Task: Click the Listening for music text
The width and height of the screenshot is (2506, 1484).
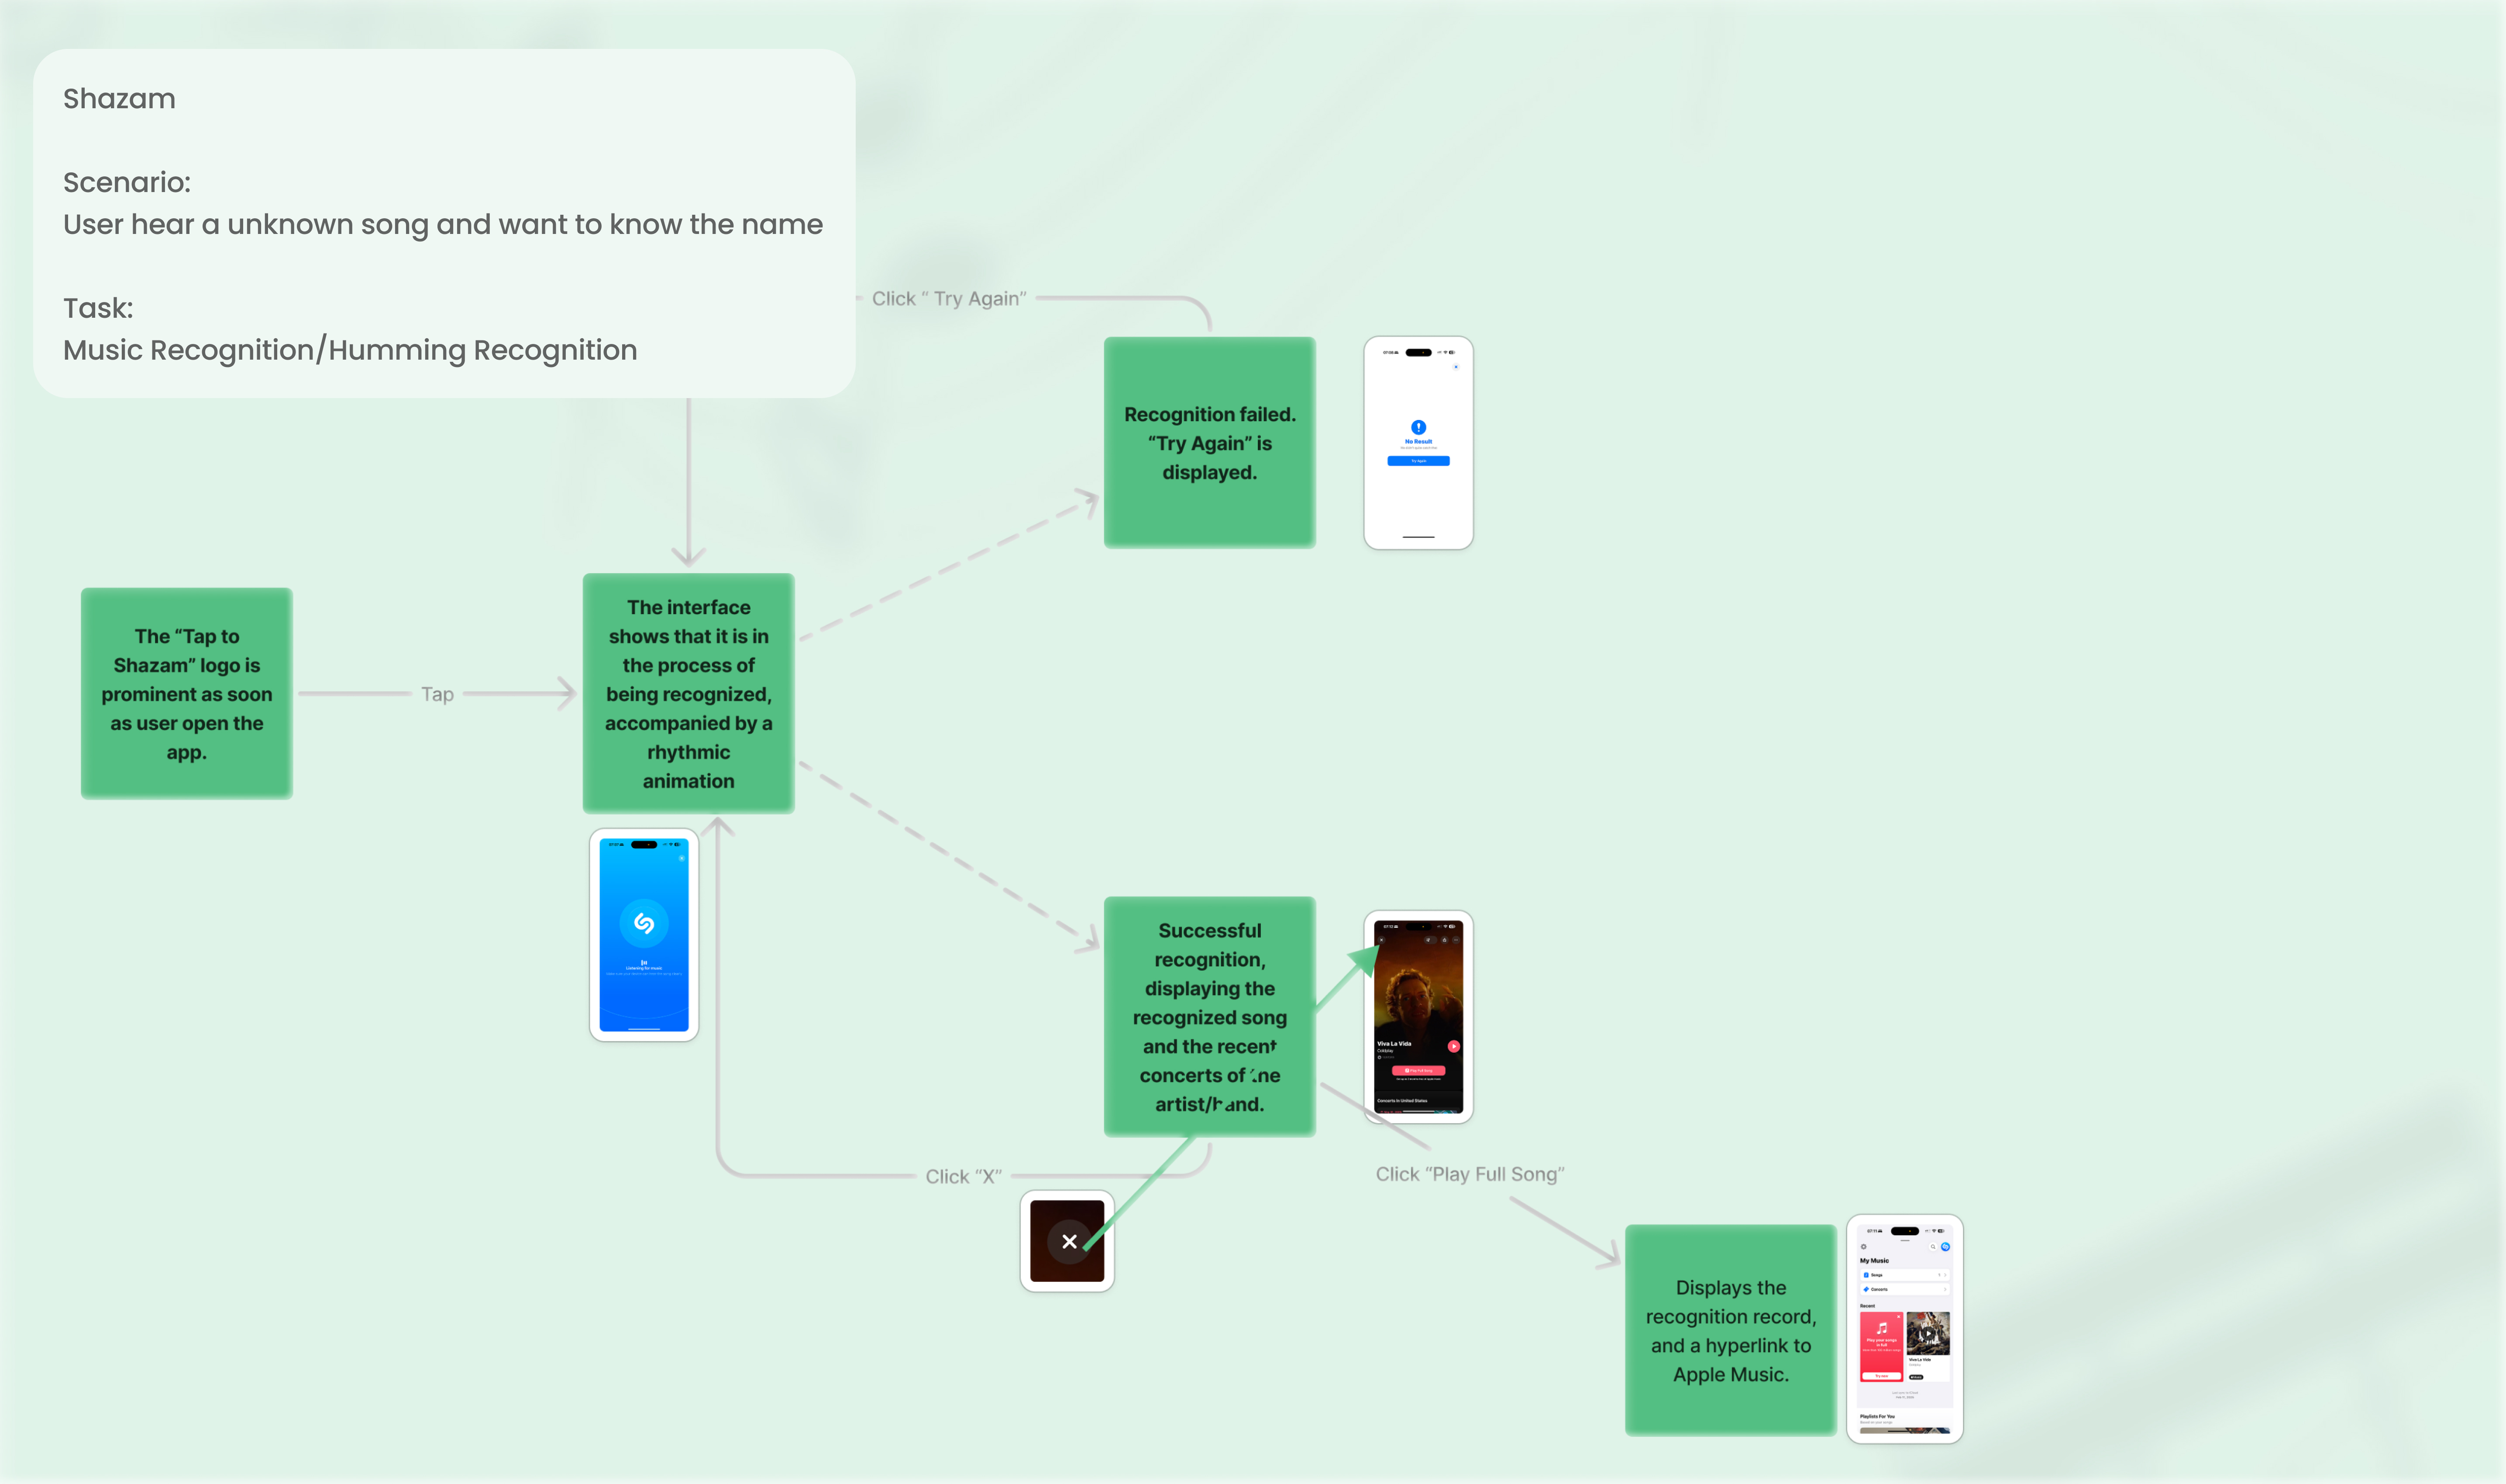Action: click(644, 968)
